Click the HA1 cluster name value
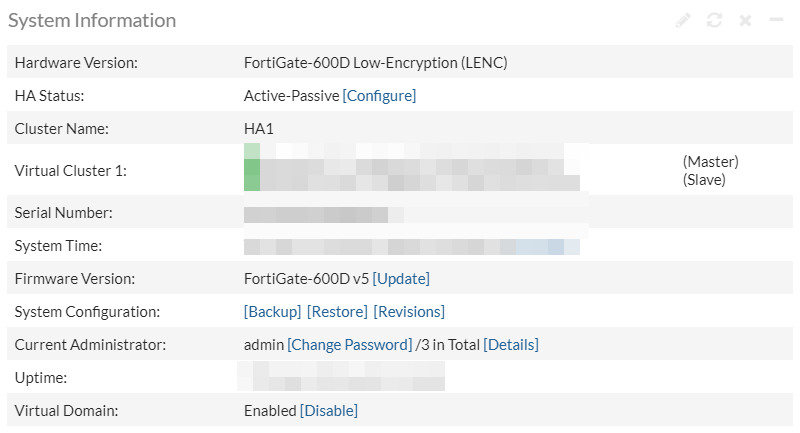Viewport: 800px width, 433px height. [x=258, y=129]
